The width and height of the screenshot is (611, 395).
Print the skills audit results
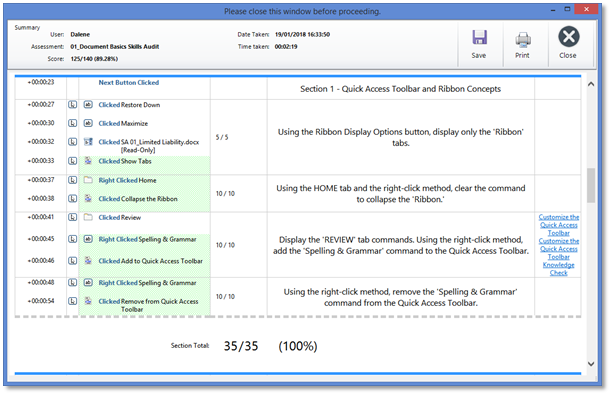tap(522, 44)
